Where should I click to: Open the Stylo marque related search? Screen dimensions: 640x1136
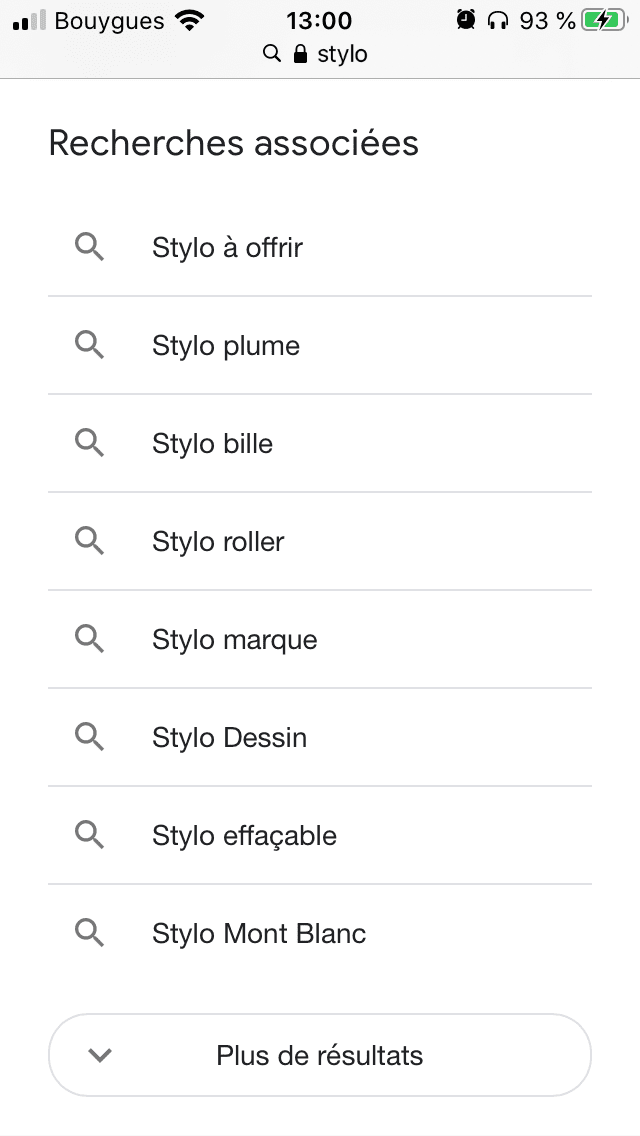(233, 639)
